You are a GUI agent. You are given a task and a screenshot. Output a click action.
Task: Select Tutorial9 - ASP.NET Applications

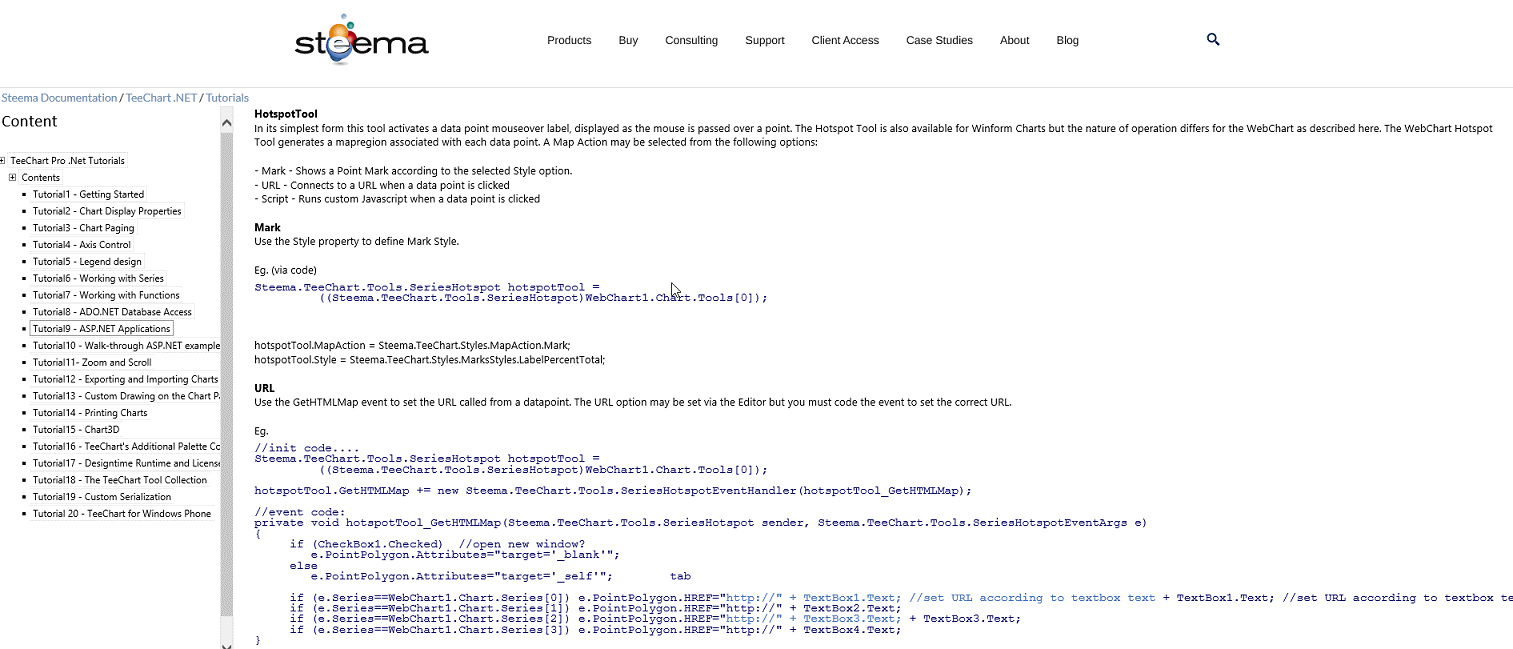102,328
